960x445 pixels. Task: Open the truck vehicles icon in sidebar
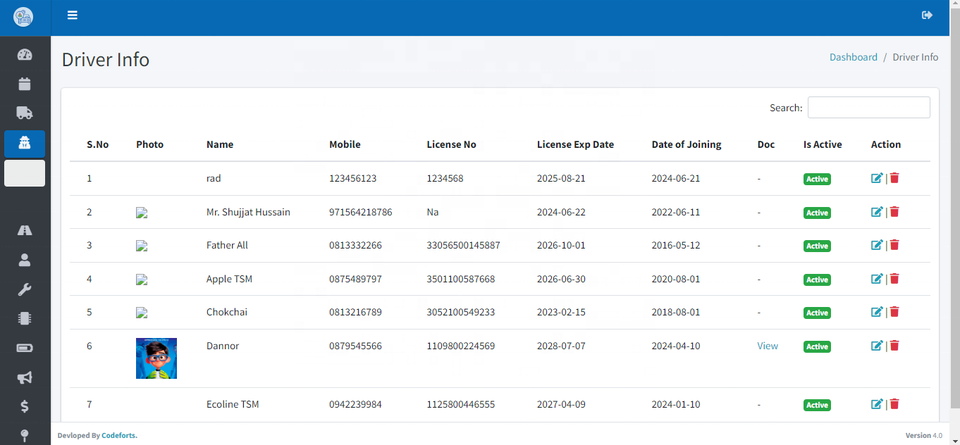pyautogui.click(x=25, y=113)
